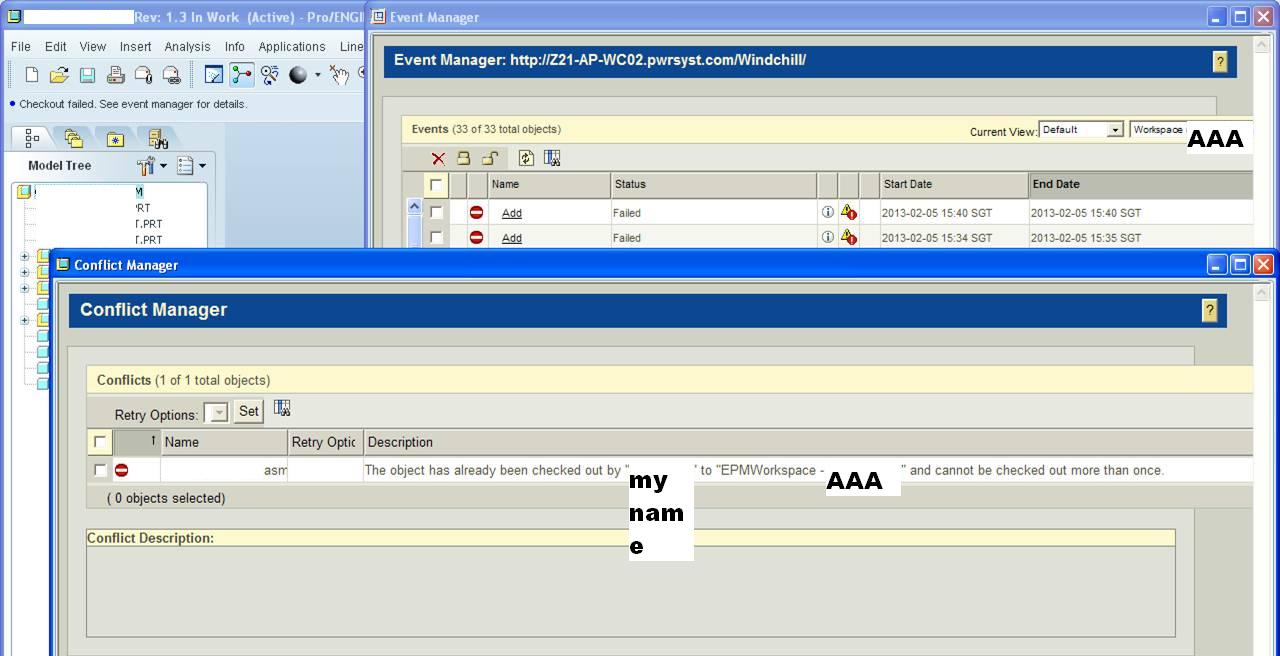Open conflict warning icon for 15:40 event
This screenshot has height=656, width=1280.
point(848,212)
